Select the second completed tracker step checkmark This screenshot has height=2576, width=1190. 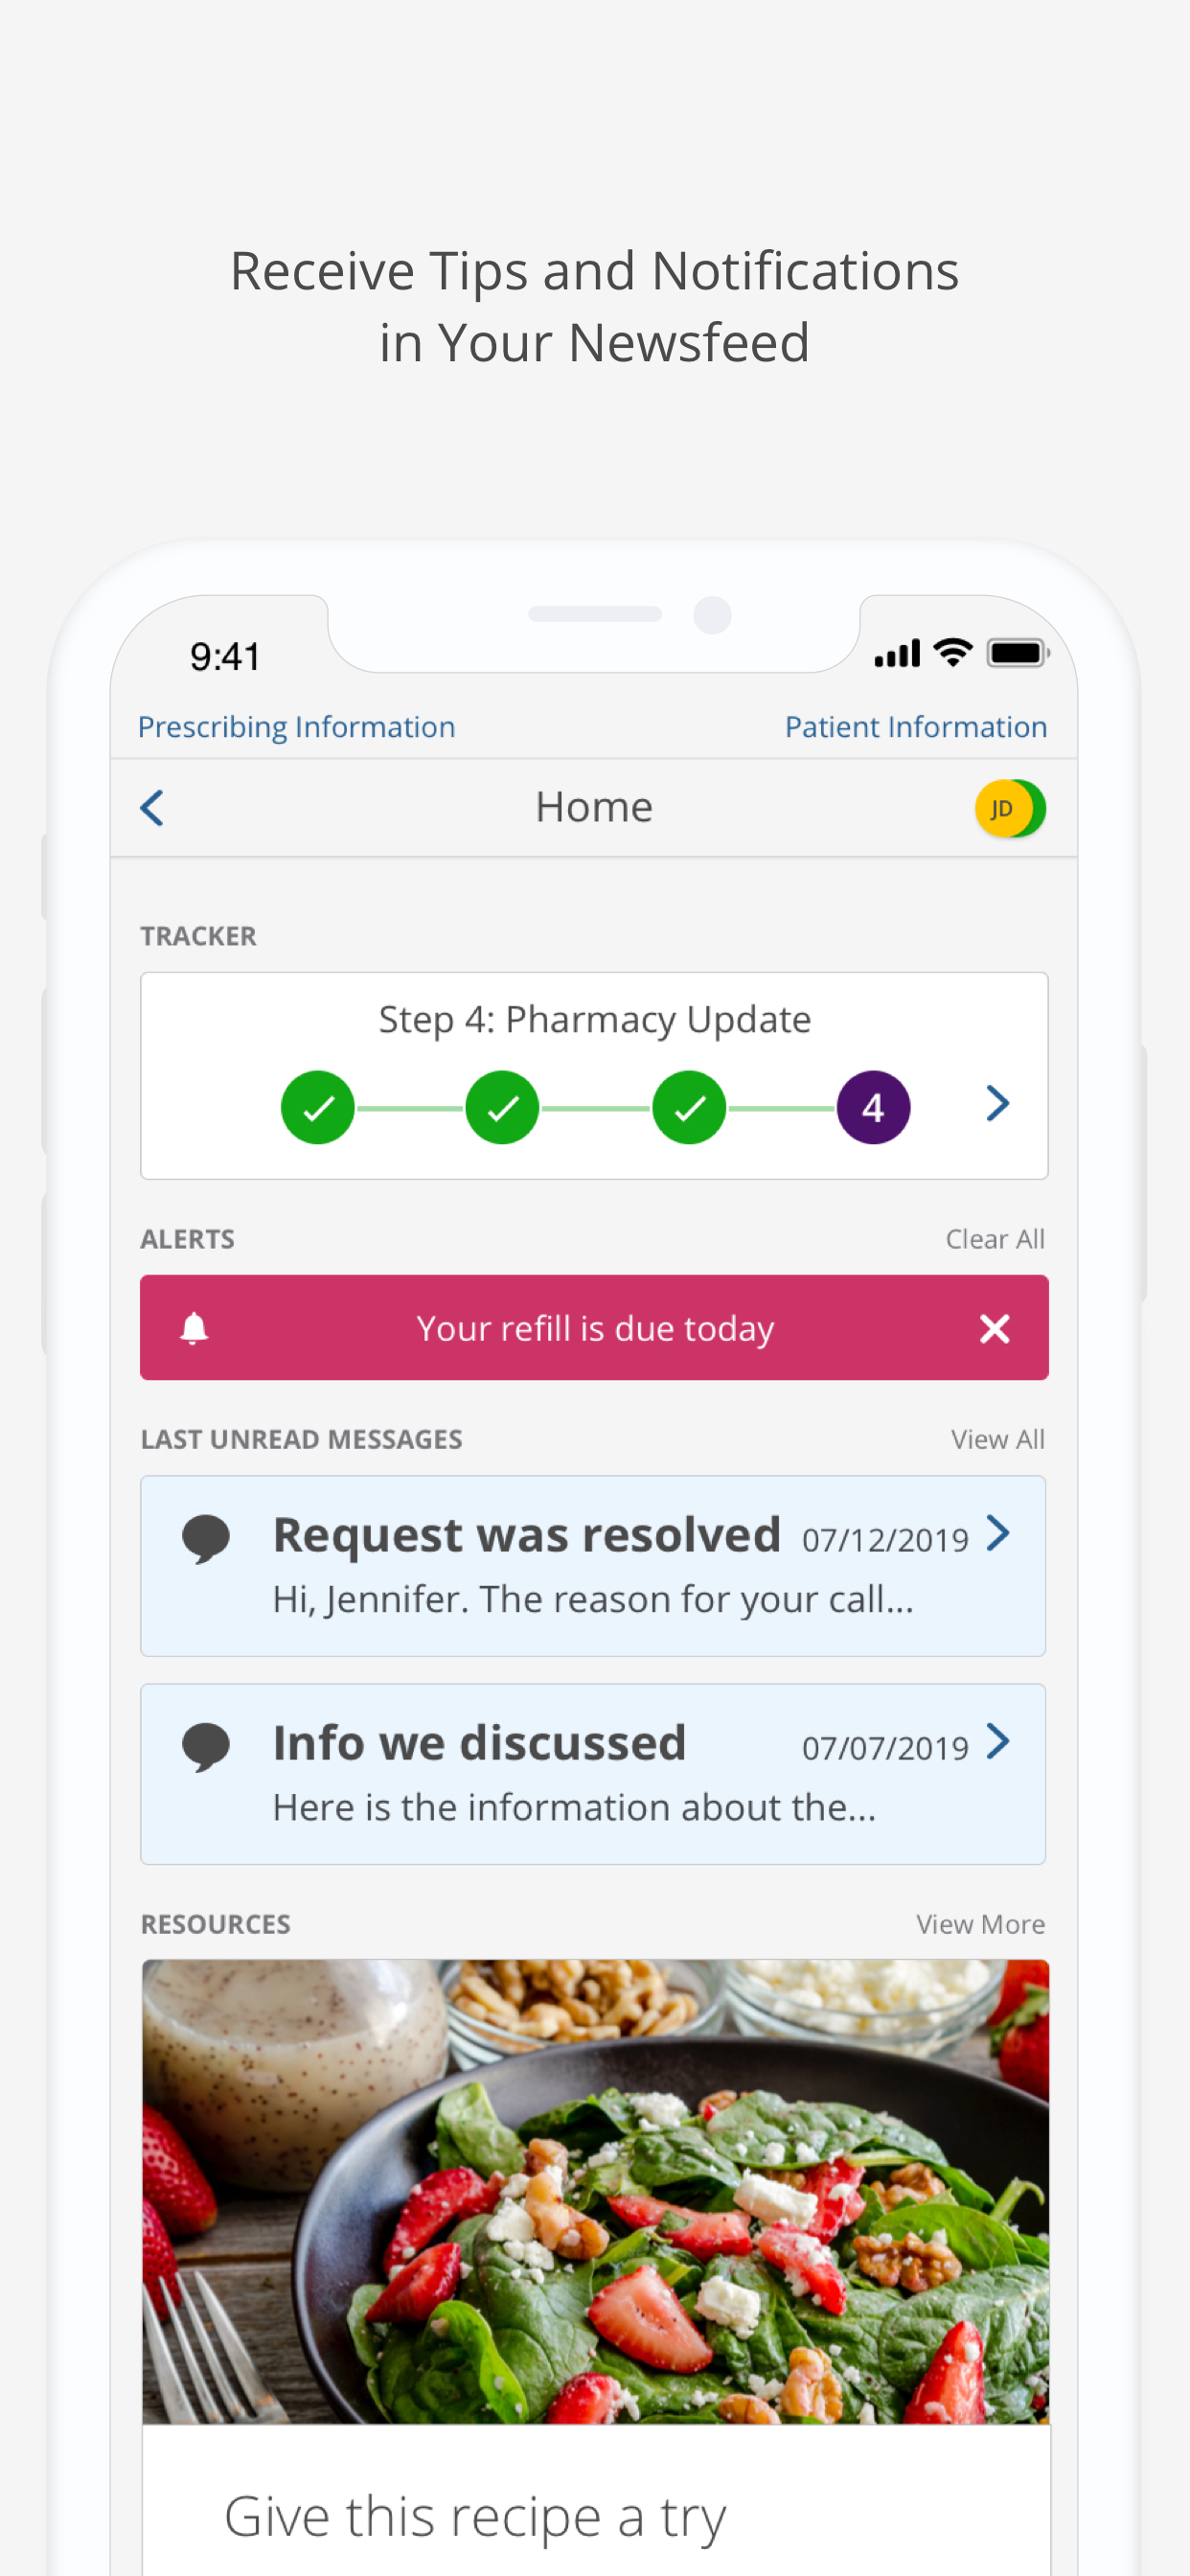tap(502, 1107)
